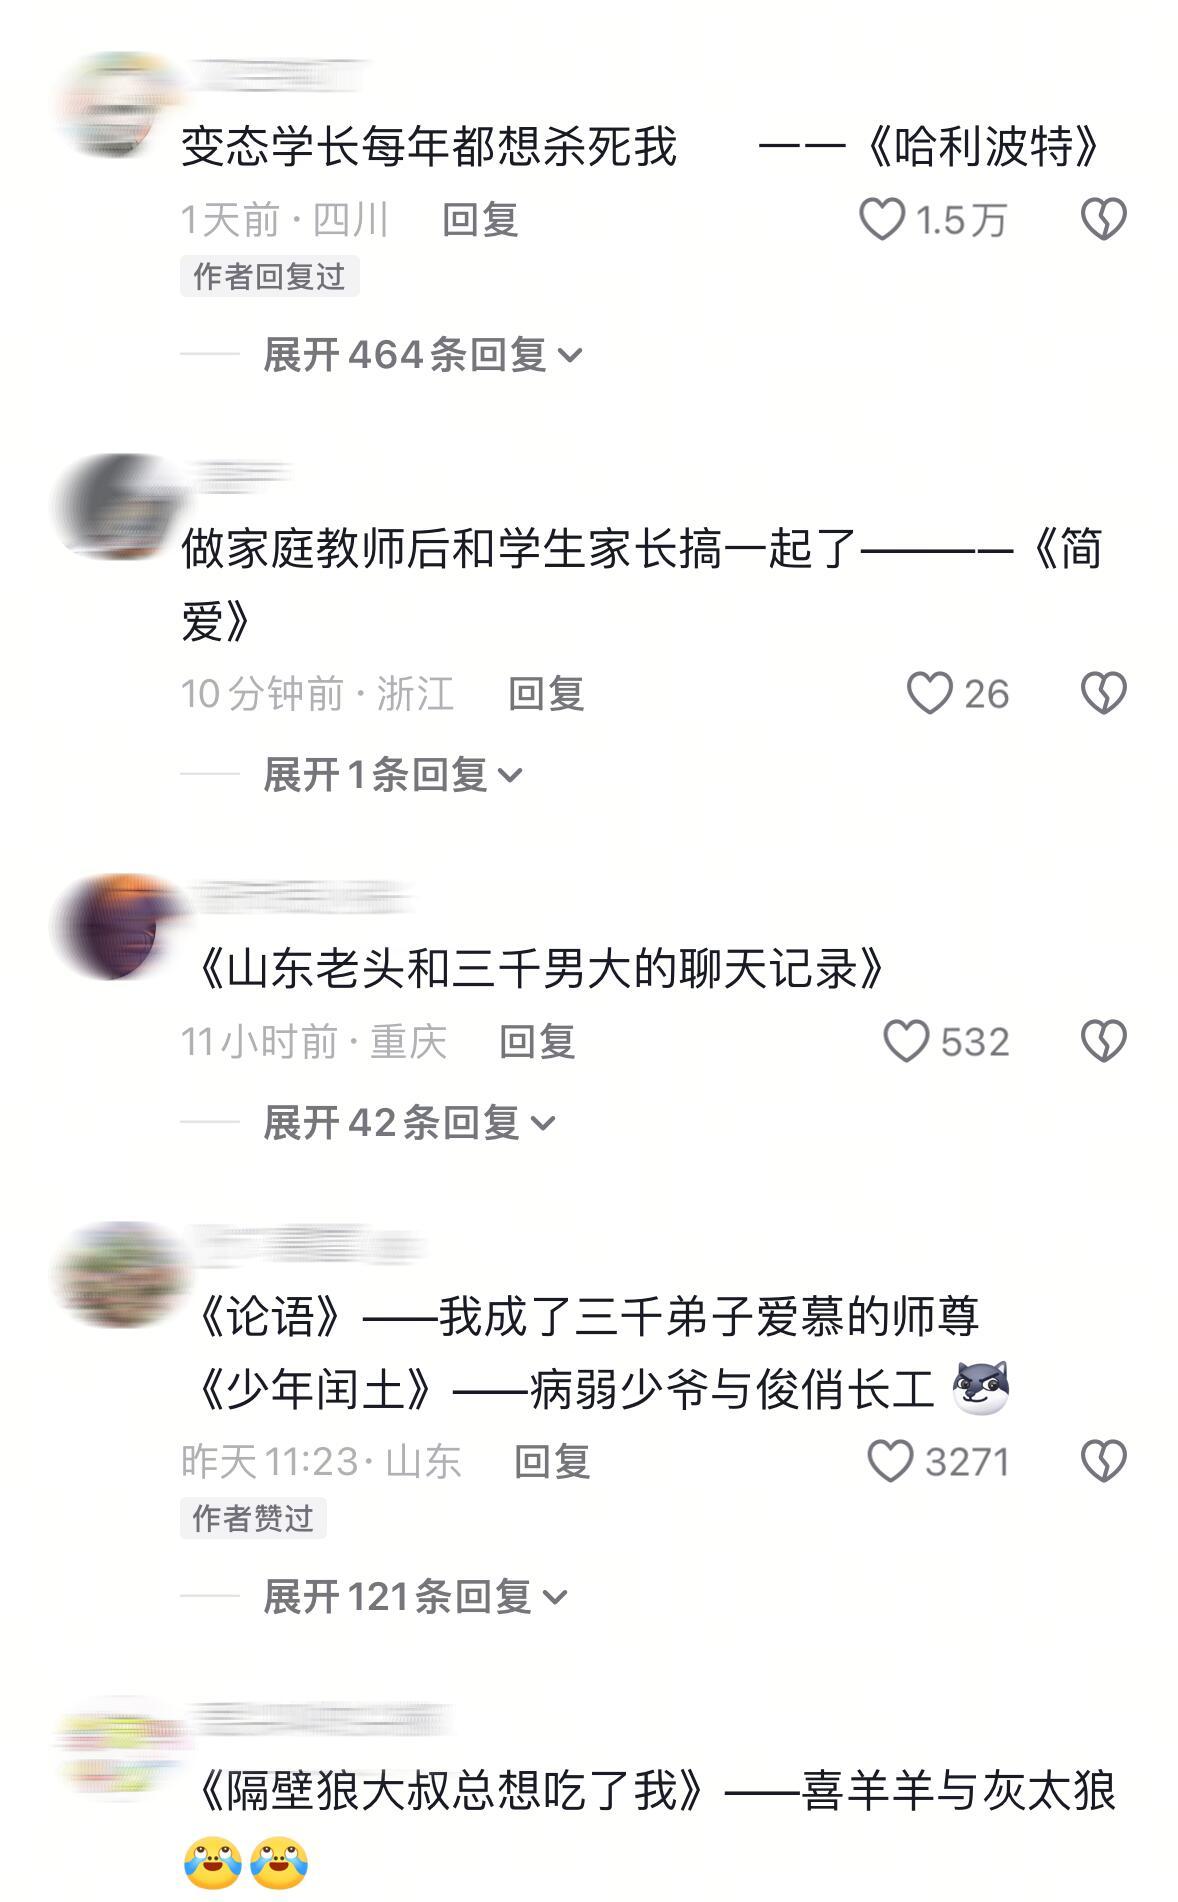Like the 山东老头 comment with 532 likes
This screenshot has height=1902, width=1178.
click(x=906, y=1041)
